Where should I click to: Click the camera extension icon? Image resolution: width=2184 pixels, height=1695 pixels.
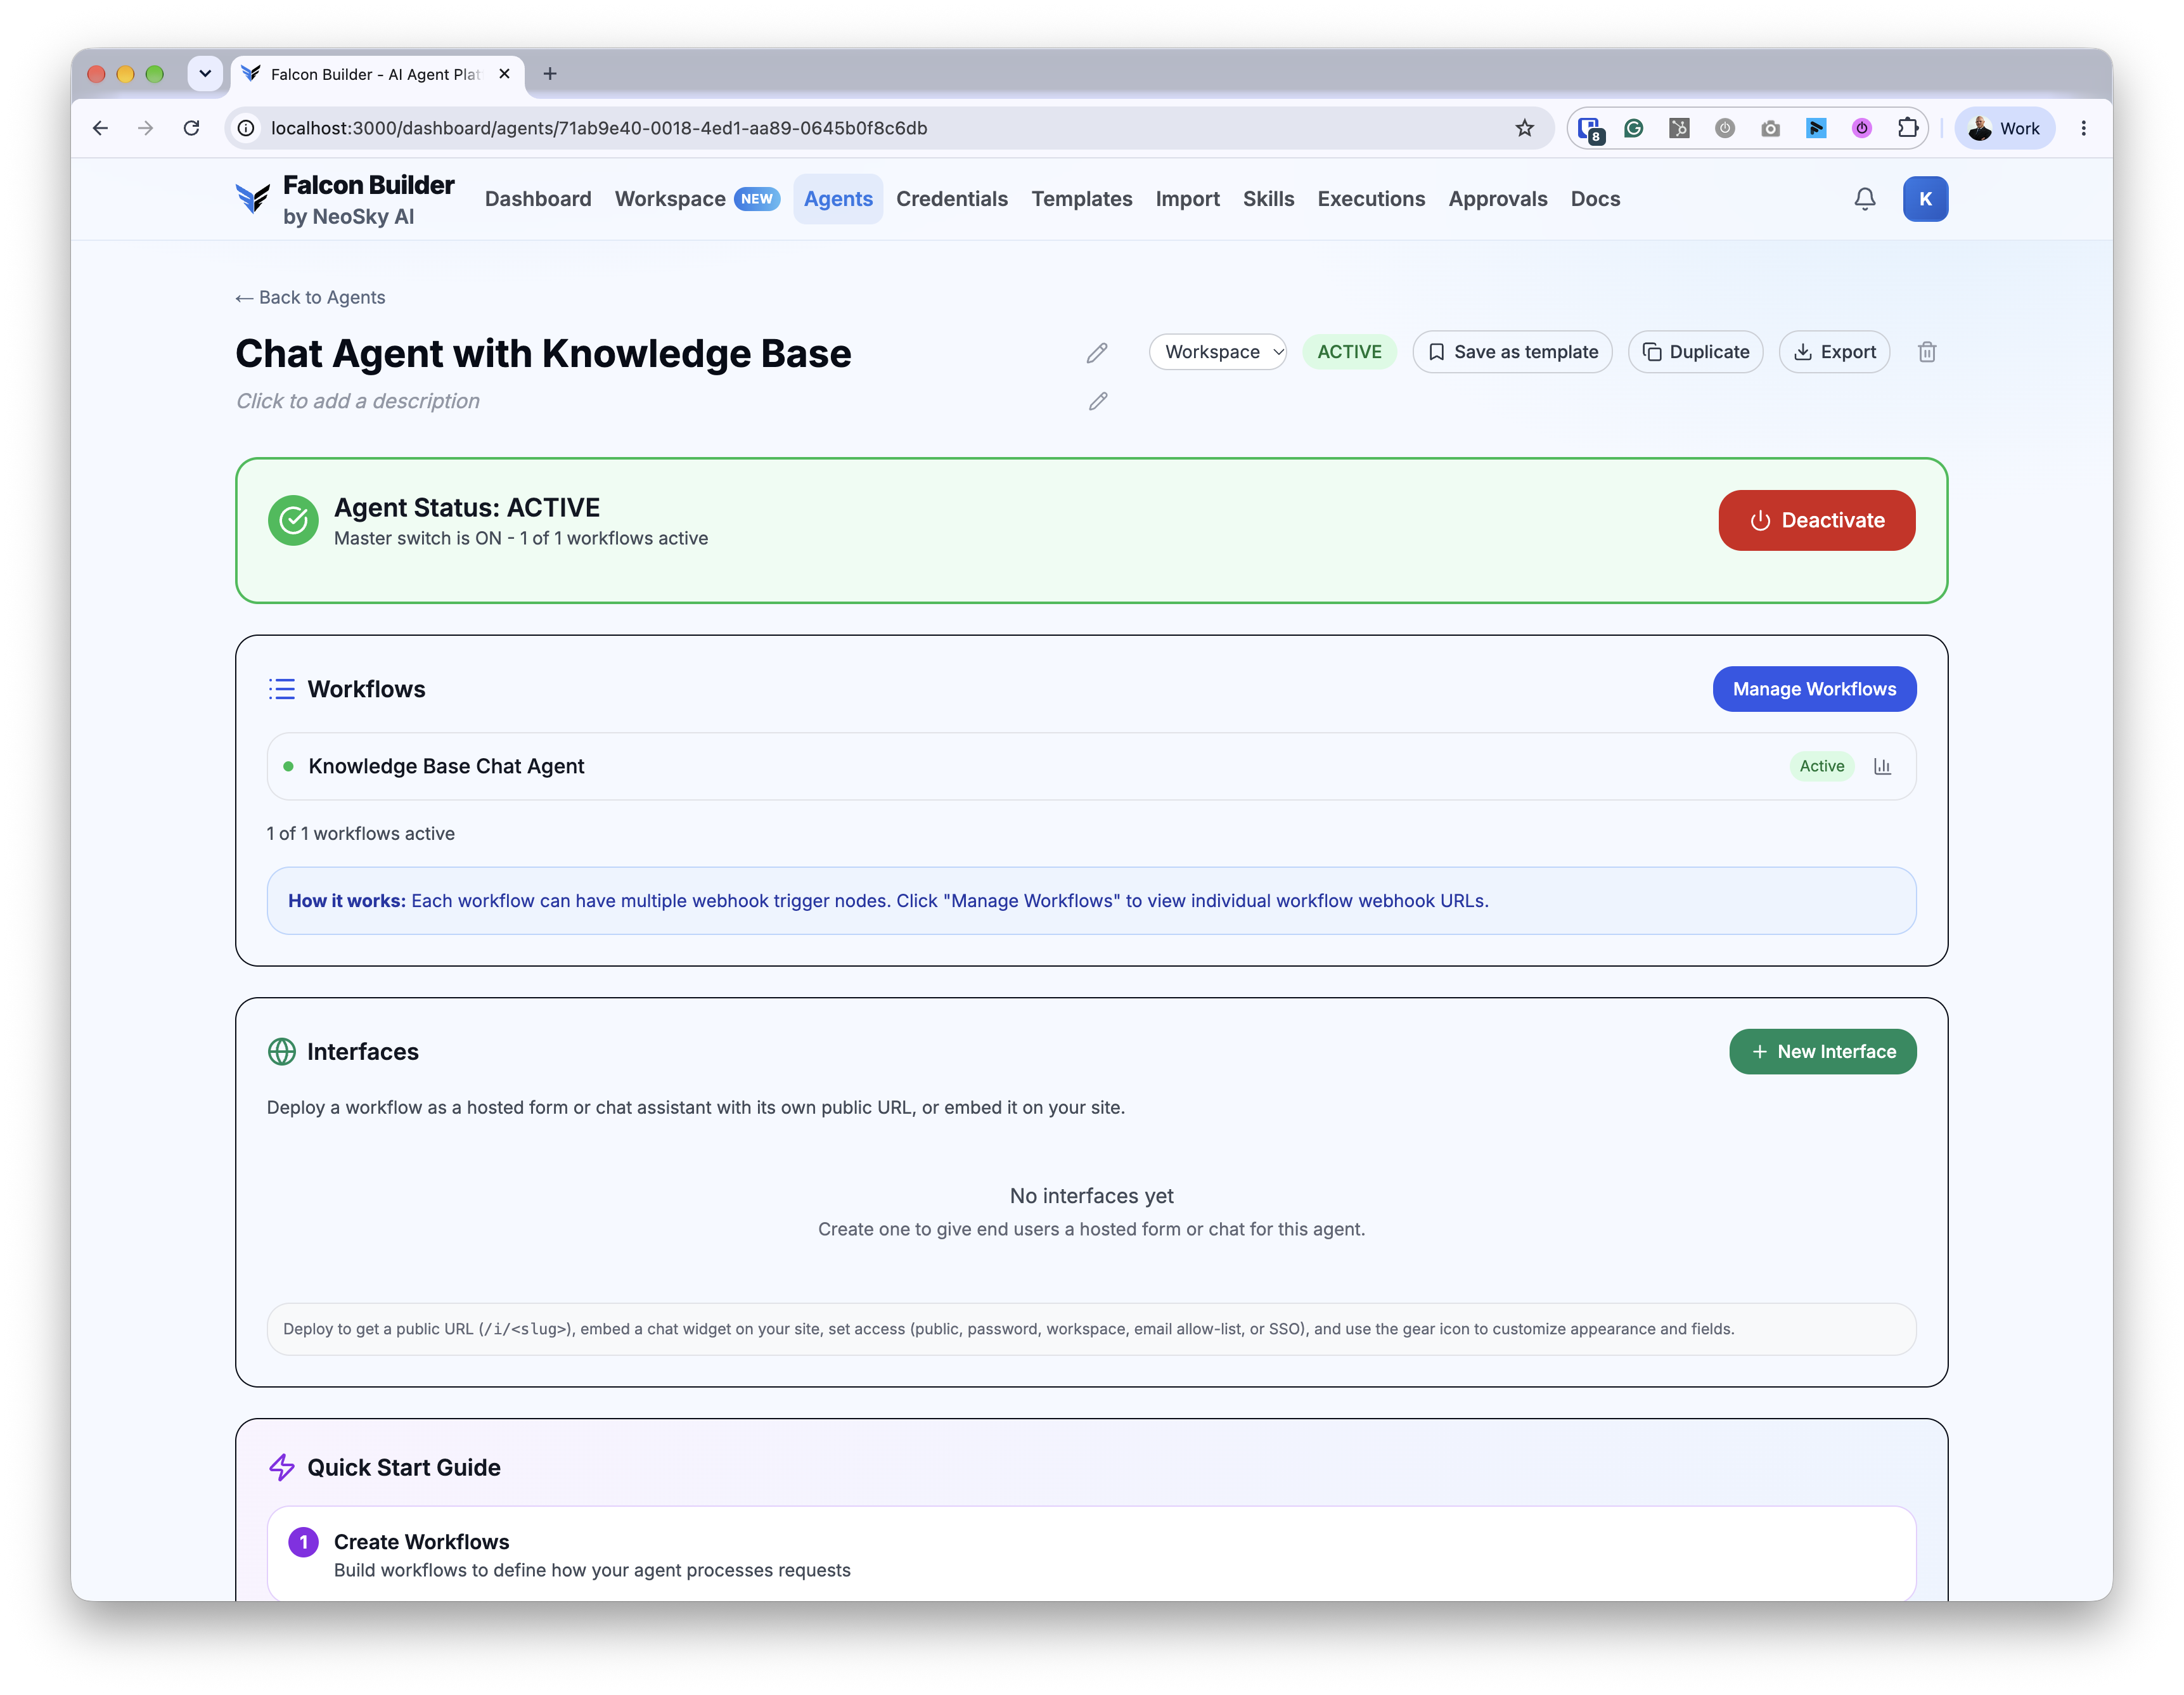pos(1770,128)
